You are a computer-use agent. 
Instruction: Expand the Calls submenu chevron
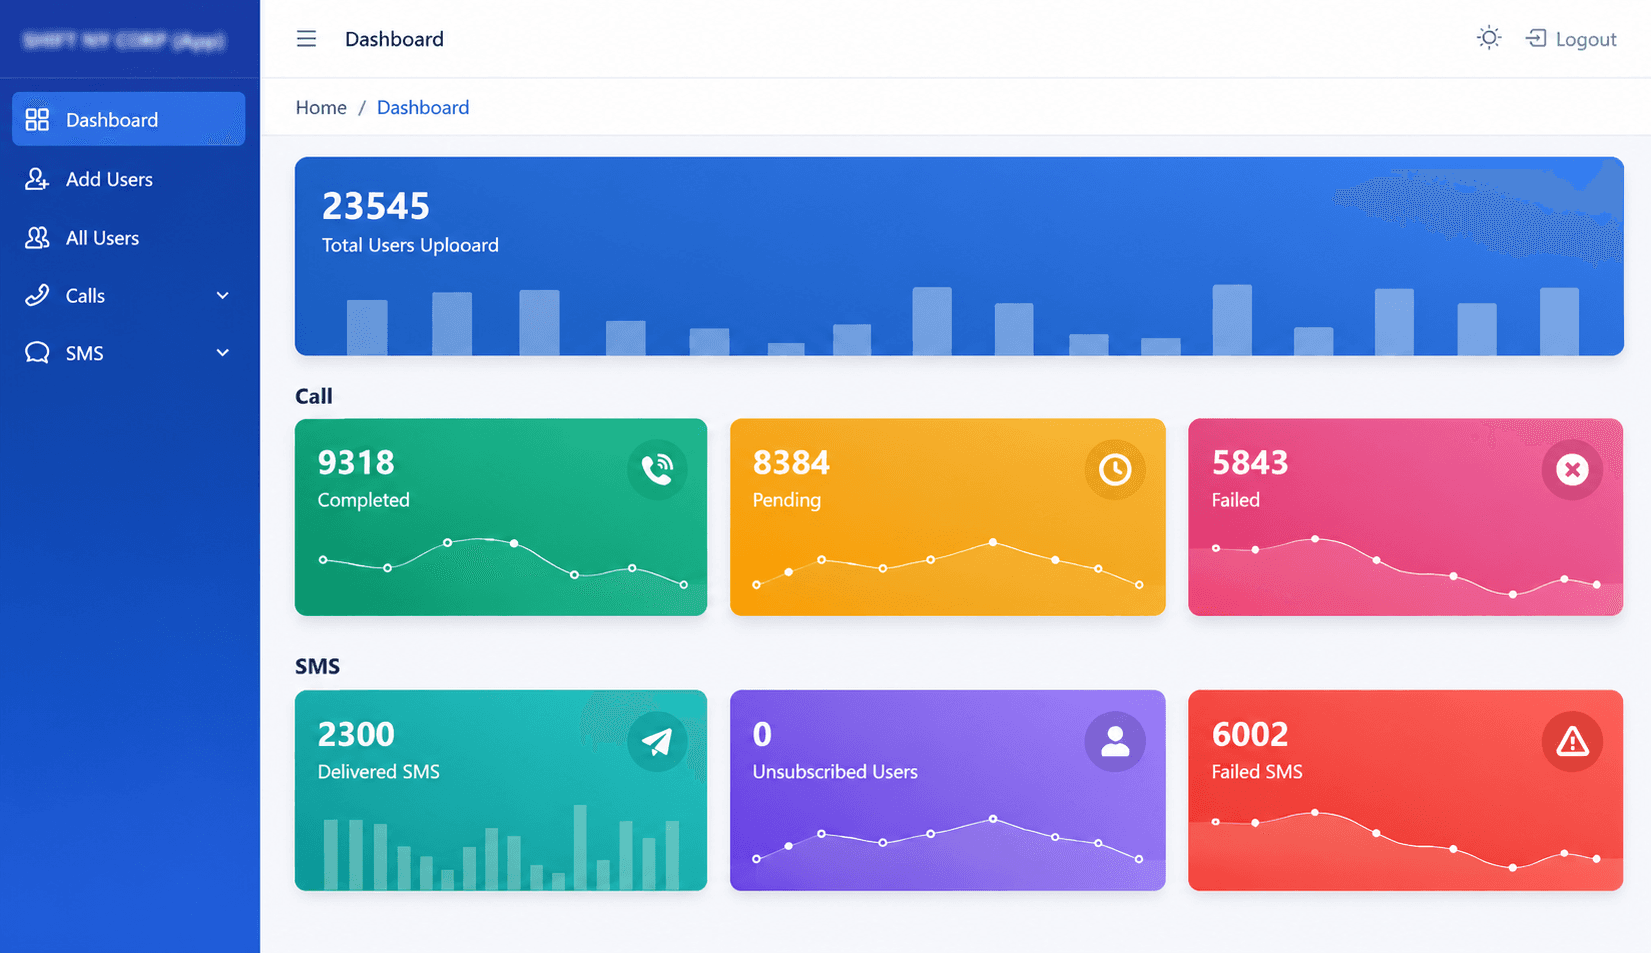click(223, 296)
